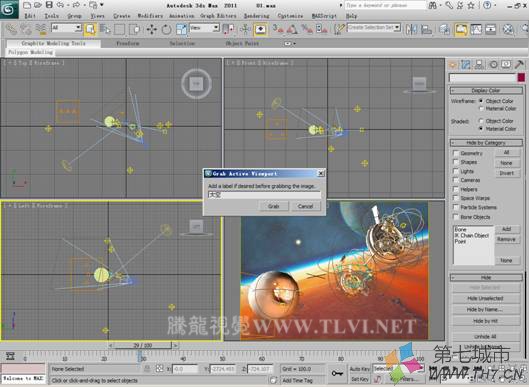529x387 pixels.
Task: Select the Bind to Space Warp tool
Action: tap(41, 29)
